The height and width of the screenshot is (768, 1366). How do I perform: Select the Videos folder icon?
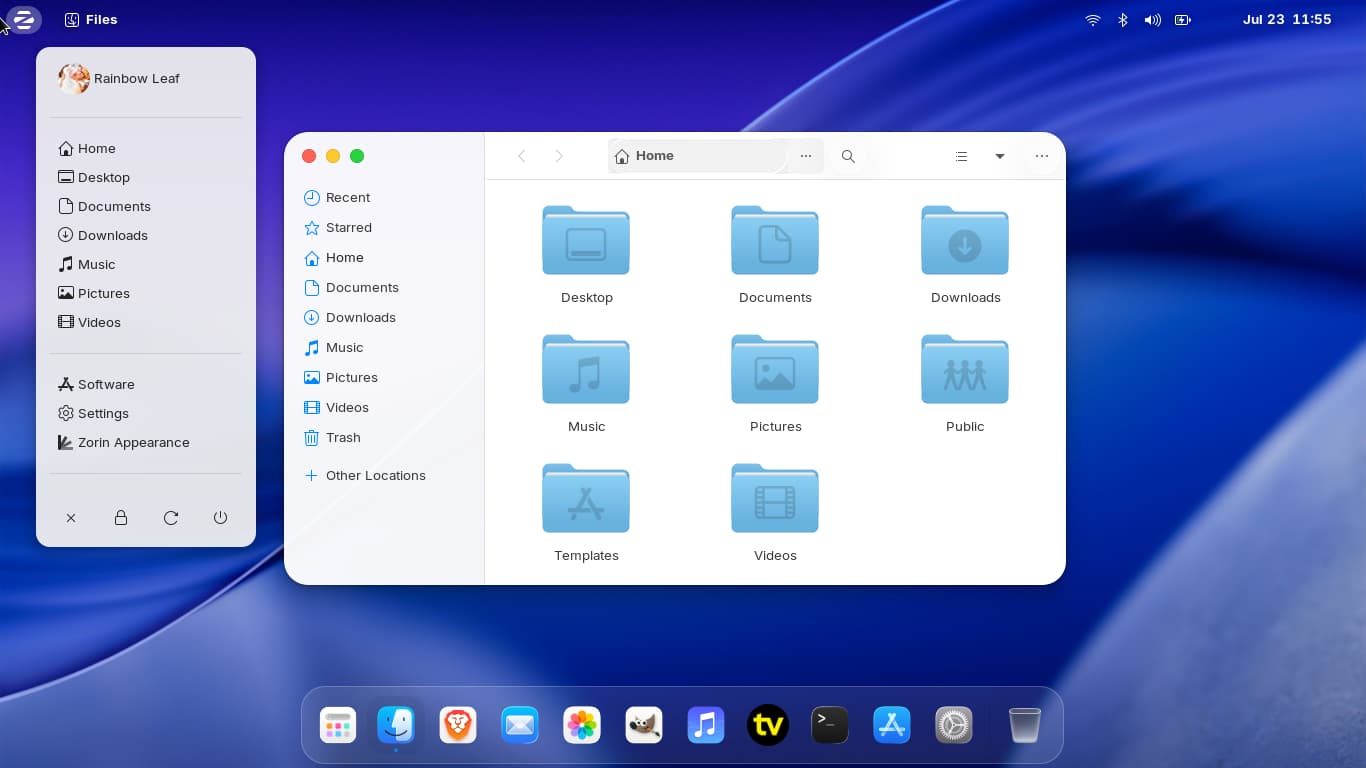click(x=775, y=498)
